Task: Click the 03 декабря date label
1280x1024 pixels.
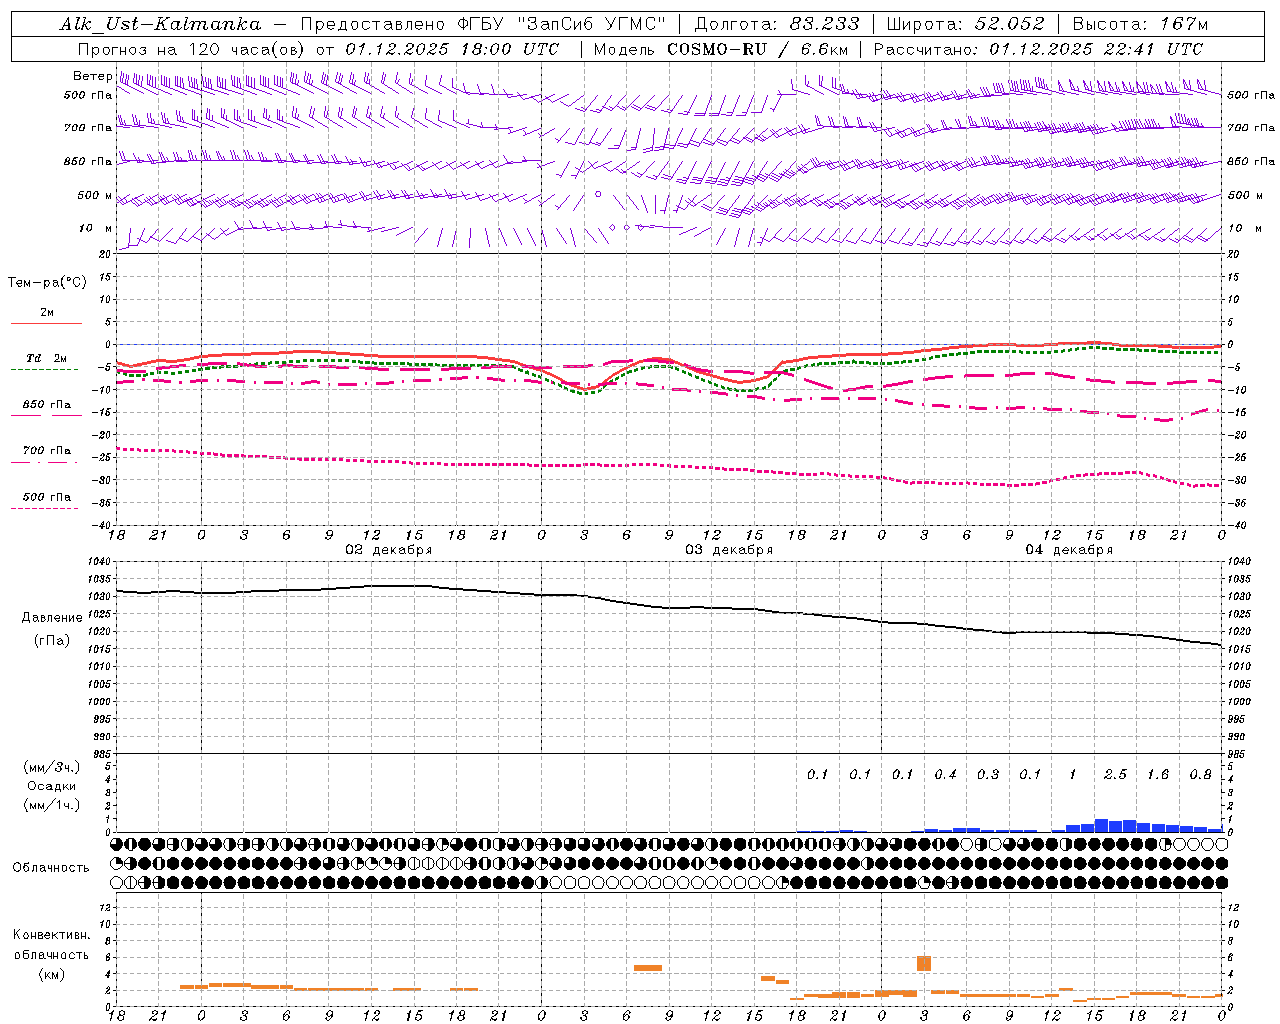Action: pos(729,550)
